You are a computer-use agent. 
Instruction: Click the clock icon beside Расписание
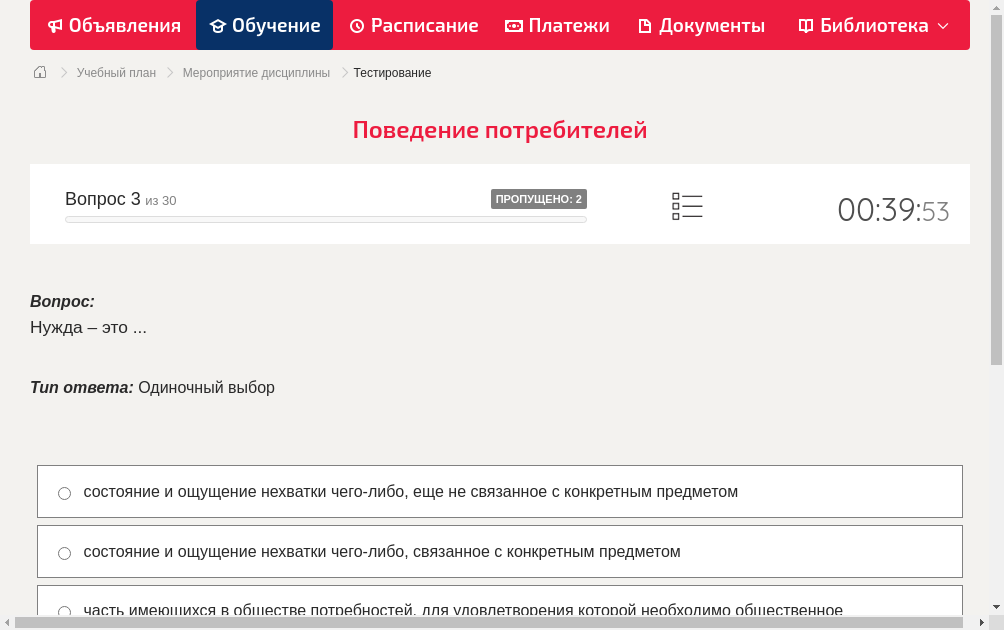357,26
